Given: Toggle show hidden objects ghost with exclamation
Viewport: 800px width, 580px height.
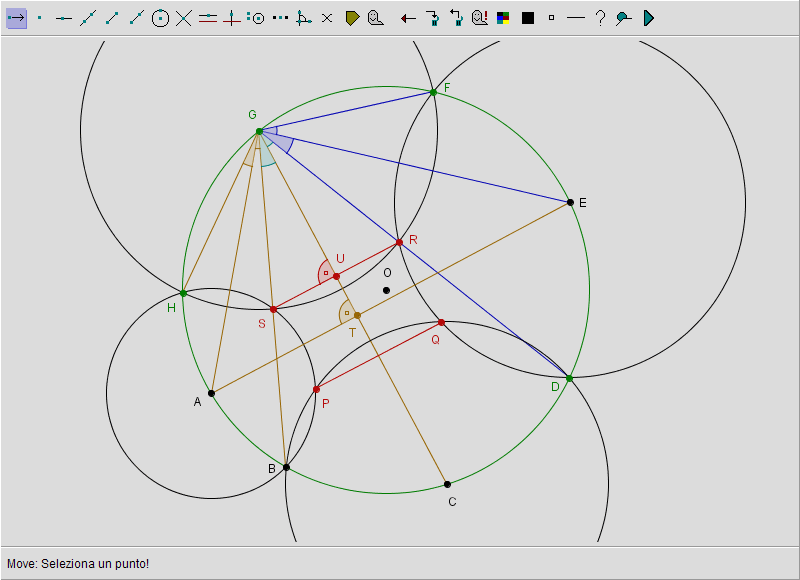Looking at the screenshot, I should 480,18.
